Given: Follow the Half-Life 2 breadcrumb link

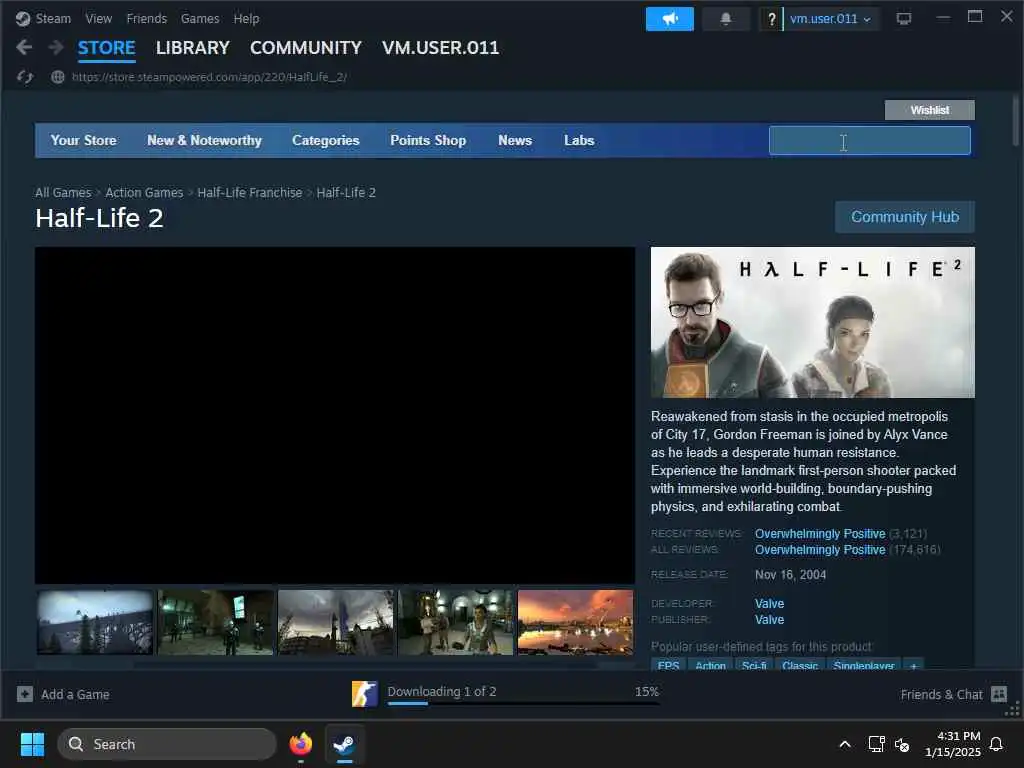Looking at the screenshot, I should pyautogui.click(x=346, y=193).
